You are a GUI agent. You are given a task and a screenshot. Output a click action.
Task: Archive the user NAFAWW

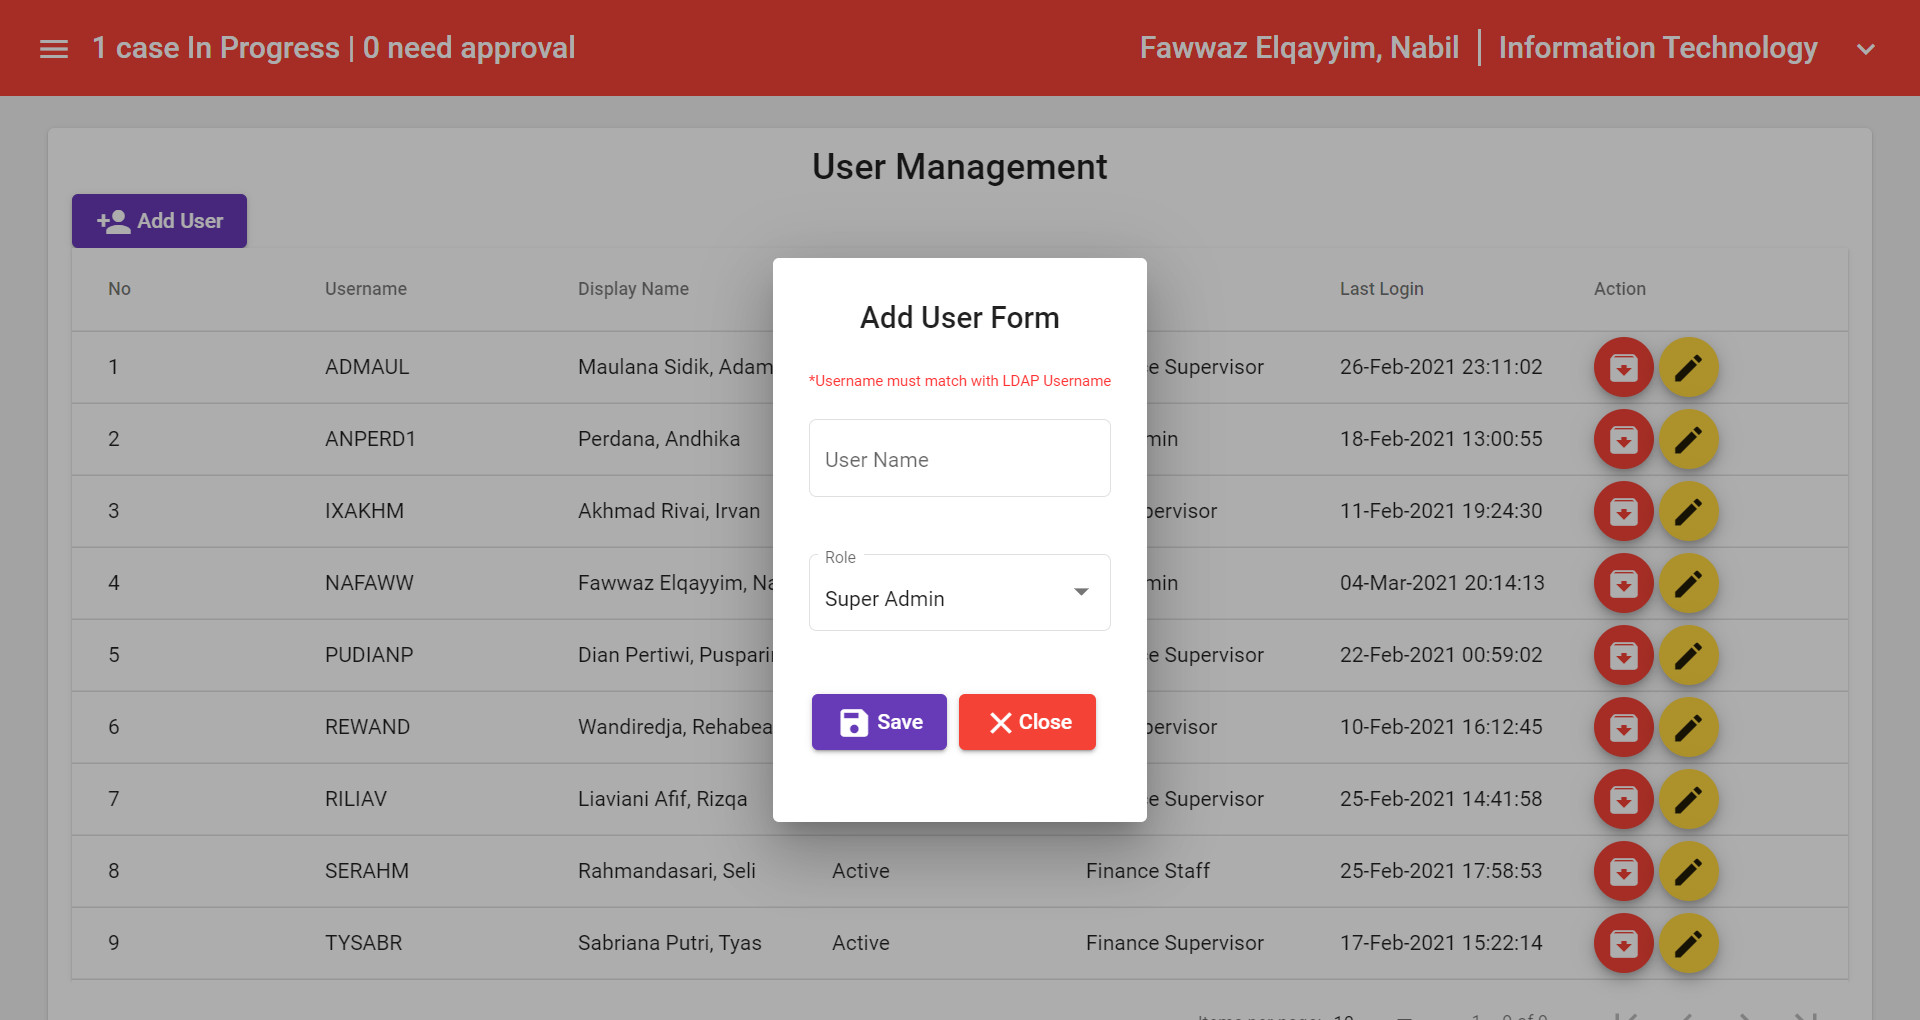(x=1623, y=583)
